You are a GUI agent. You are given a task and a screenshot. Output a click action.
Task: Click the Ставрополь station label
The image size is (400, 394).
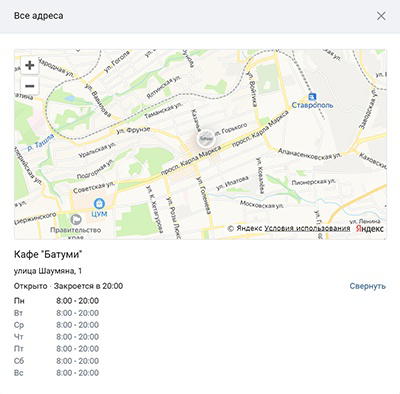312,105
